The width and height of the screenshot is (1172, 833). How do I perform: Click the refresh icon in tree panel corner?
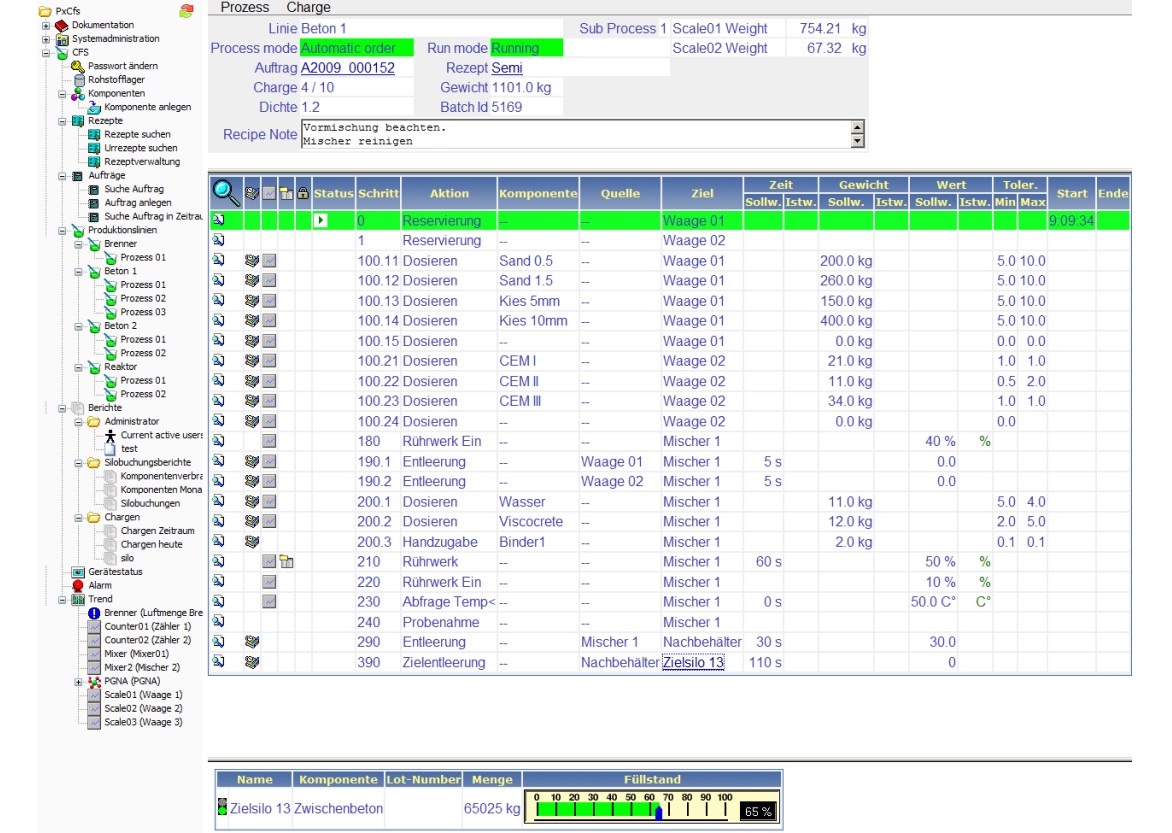186,11
